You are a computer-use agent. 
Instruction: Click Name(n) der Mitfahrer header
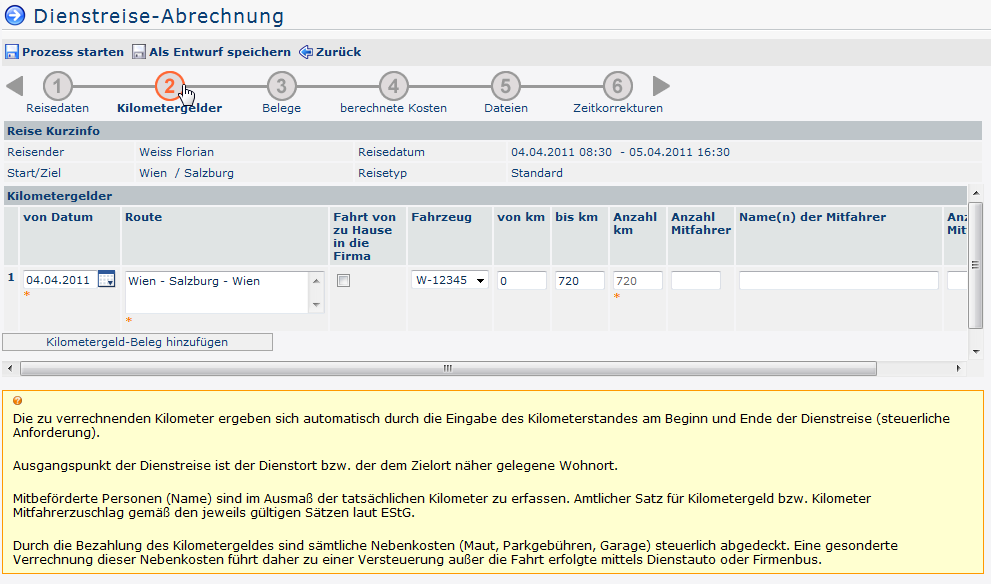(x=812, y=217)
